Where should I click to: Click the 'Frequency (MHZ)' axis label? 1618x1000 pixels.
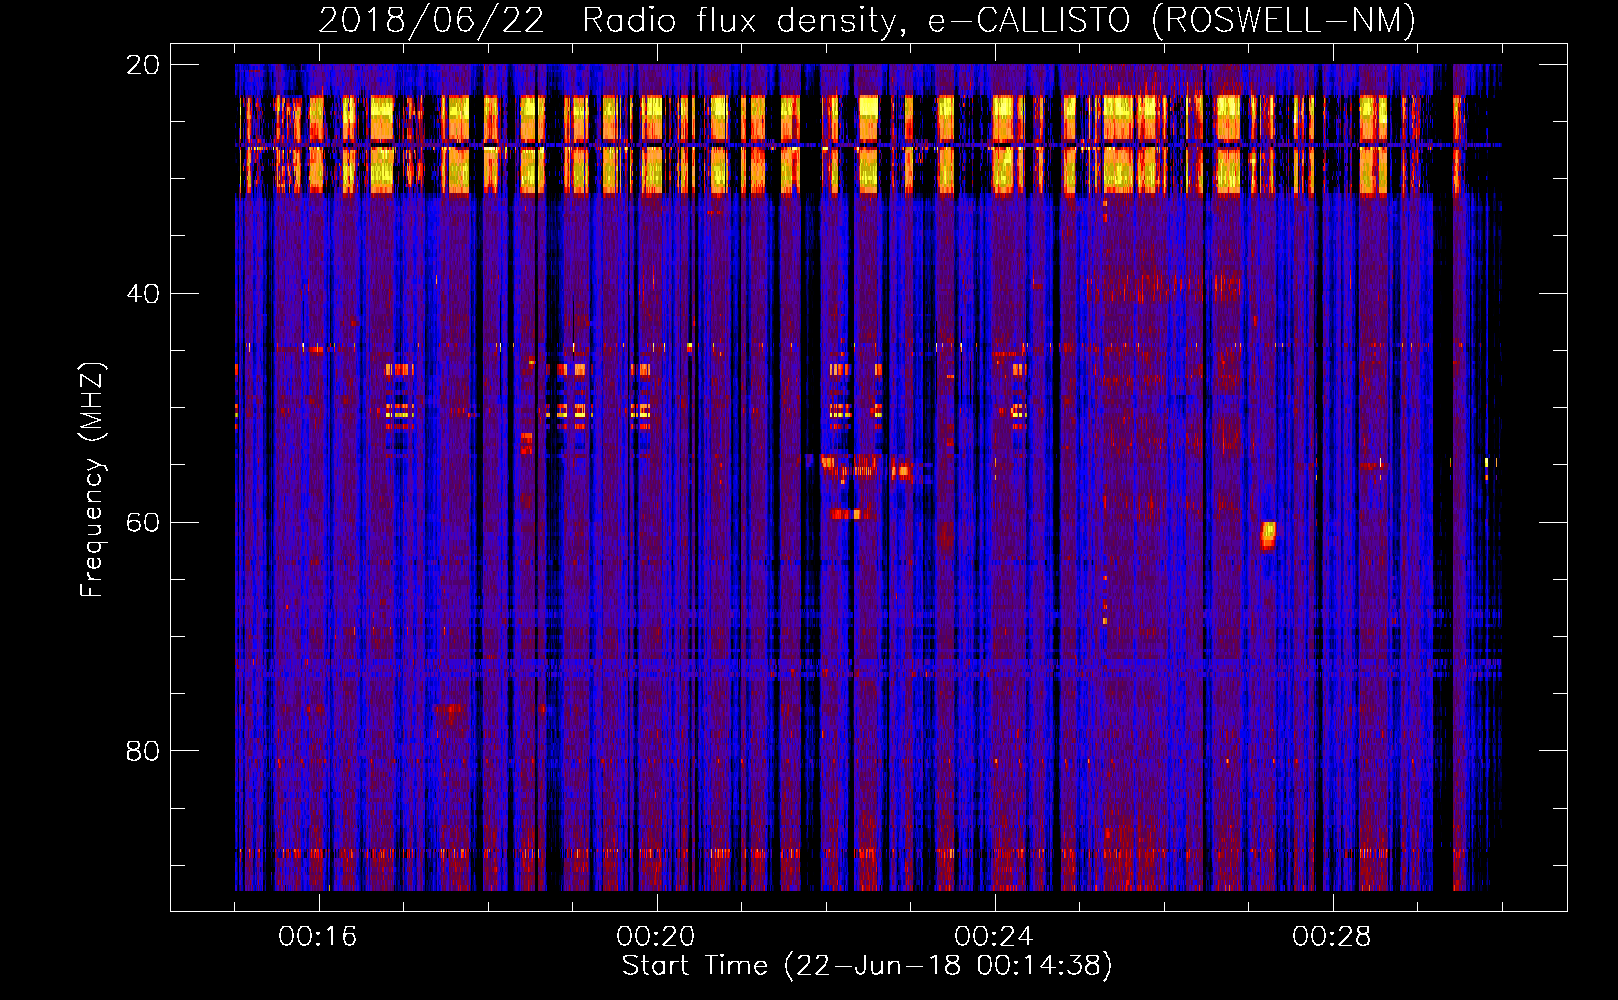[x=92, y=480]
